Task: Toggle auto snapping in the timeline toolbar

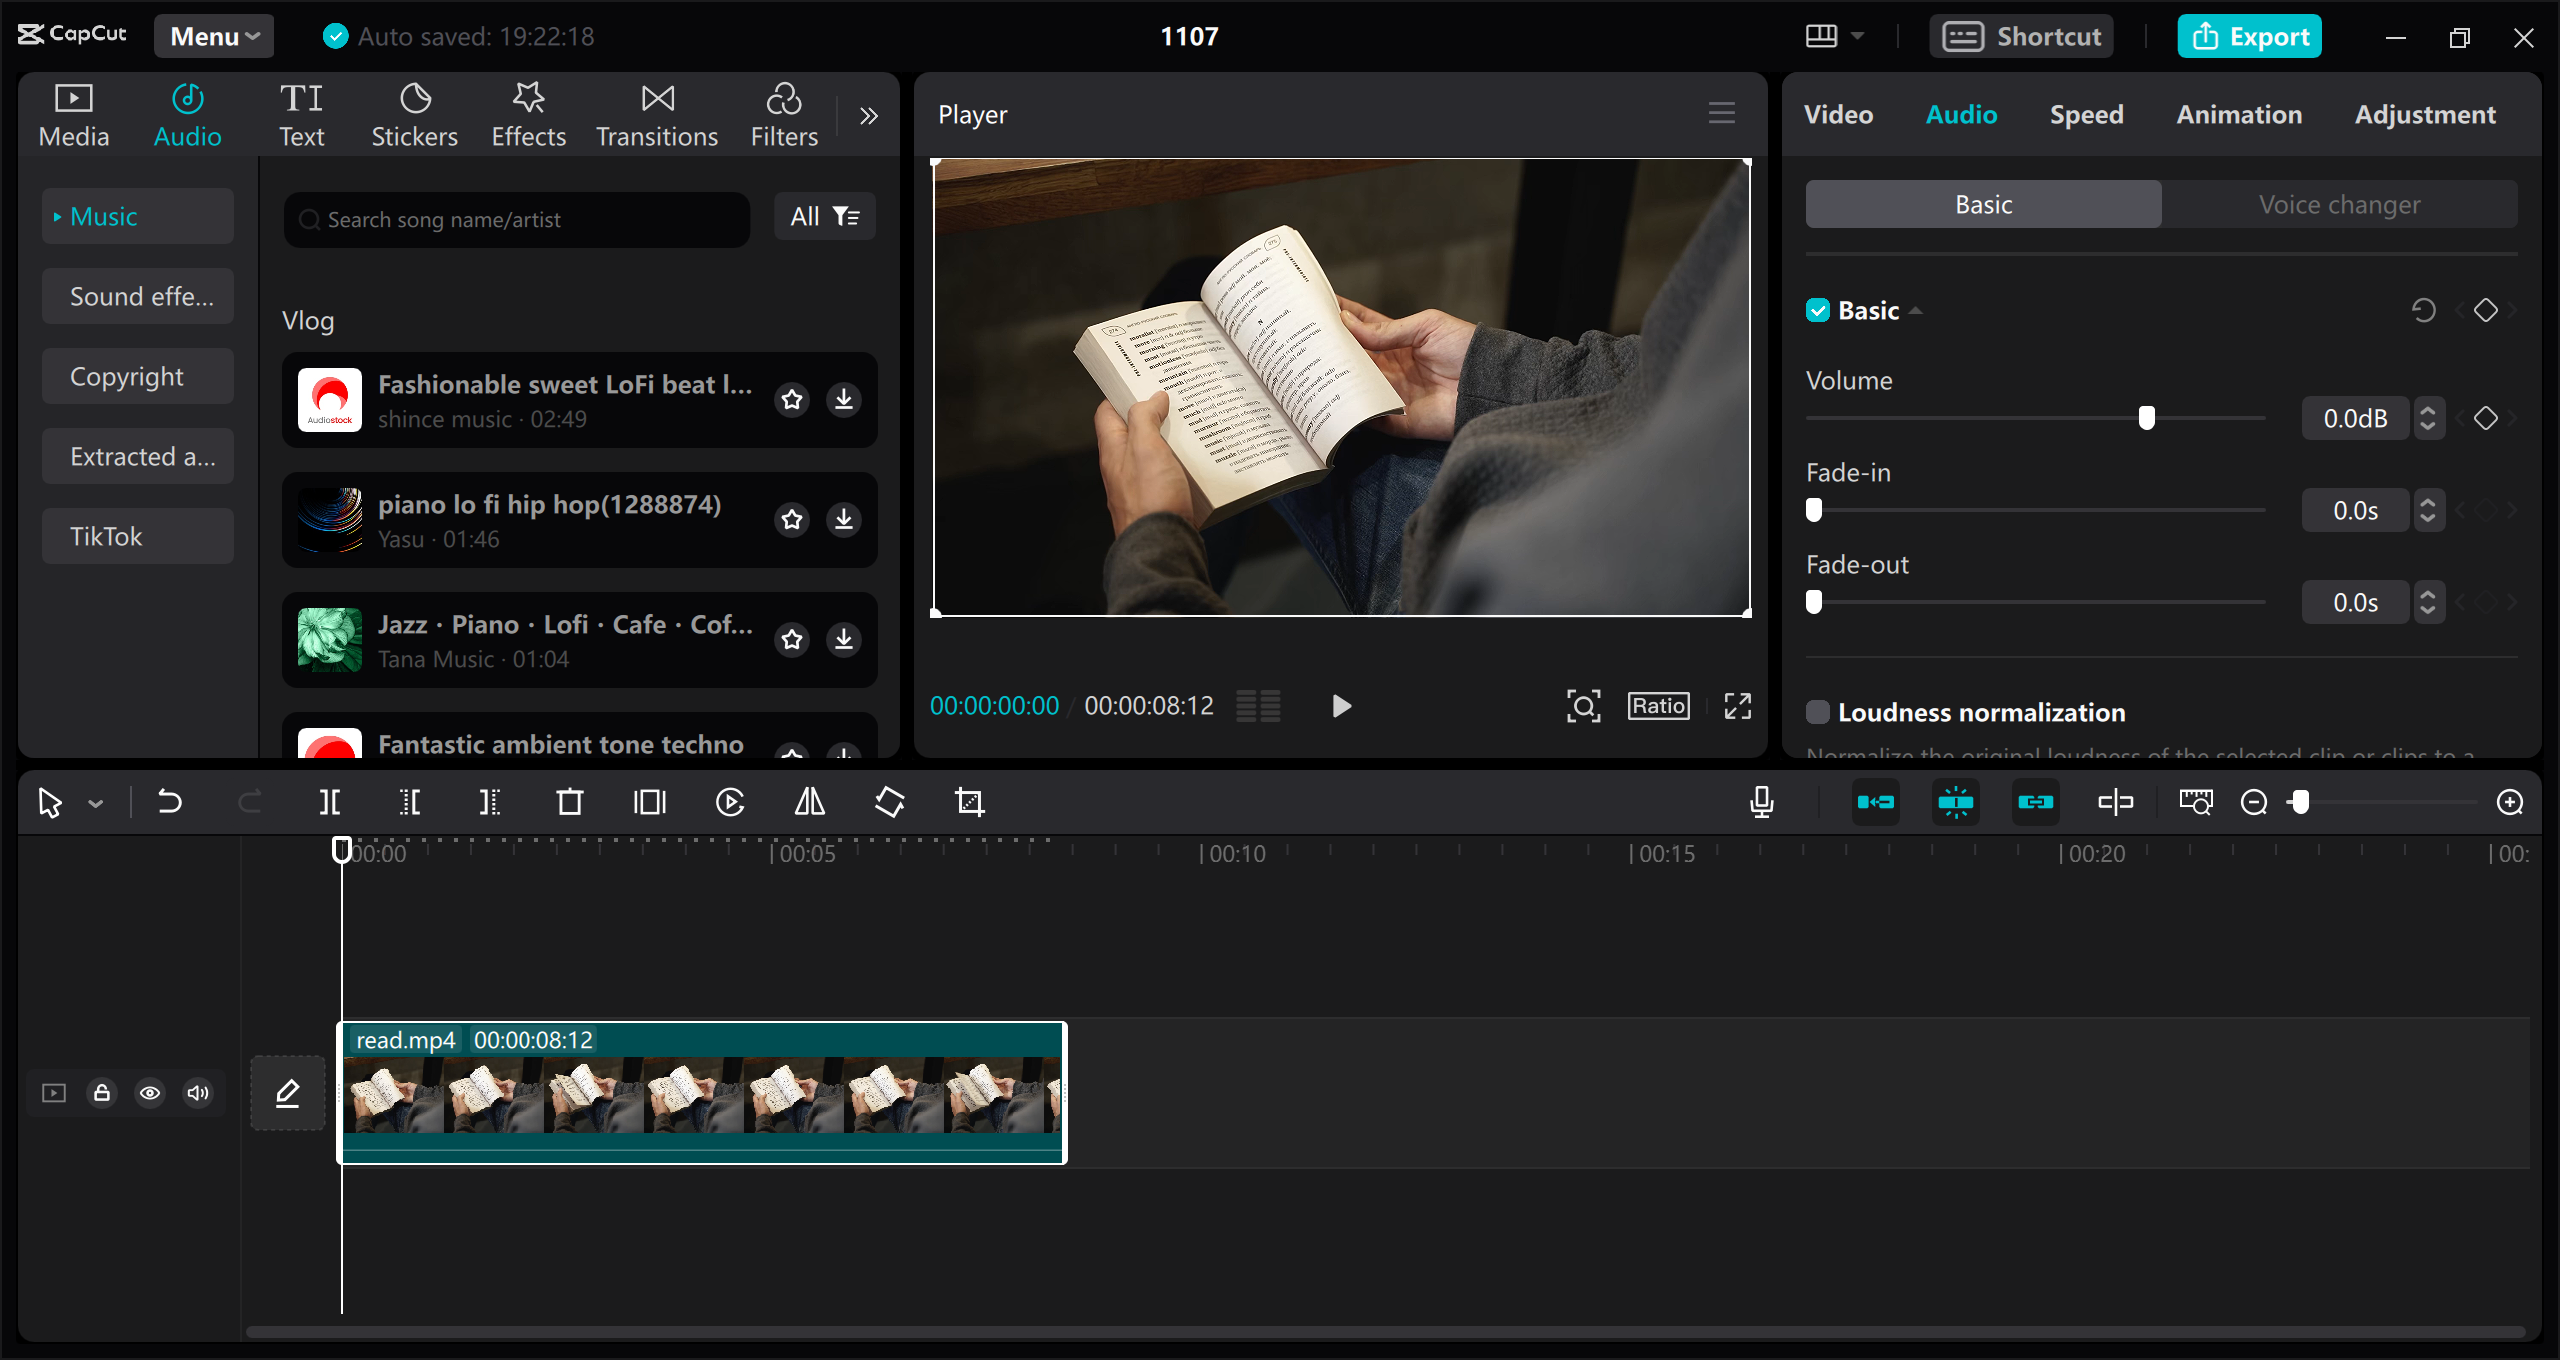Action: pos(1956,801)
